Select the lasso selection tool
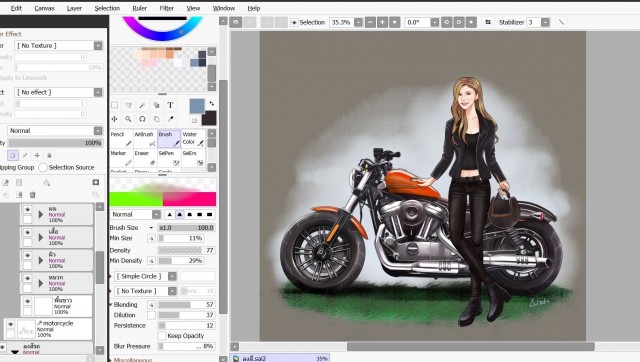Image resolution: width=640 pixels, height=362 pixels. point(128,105)
